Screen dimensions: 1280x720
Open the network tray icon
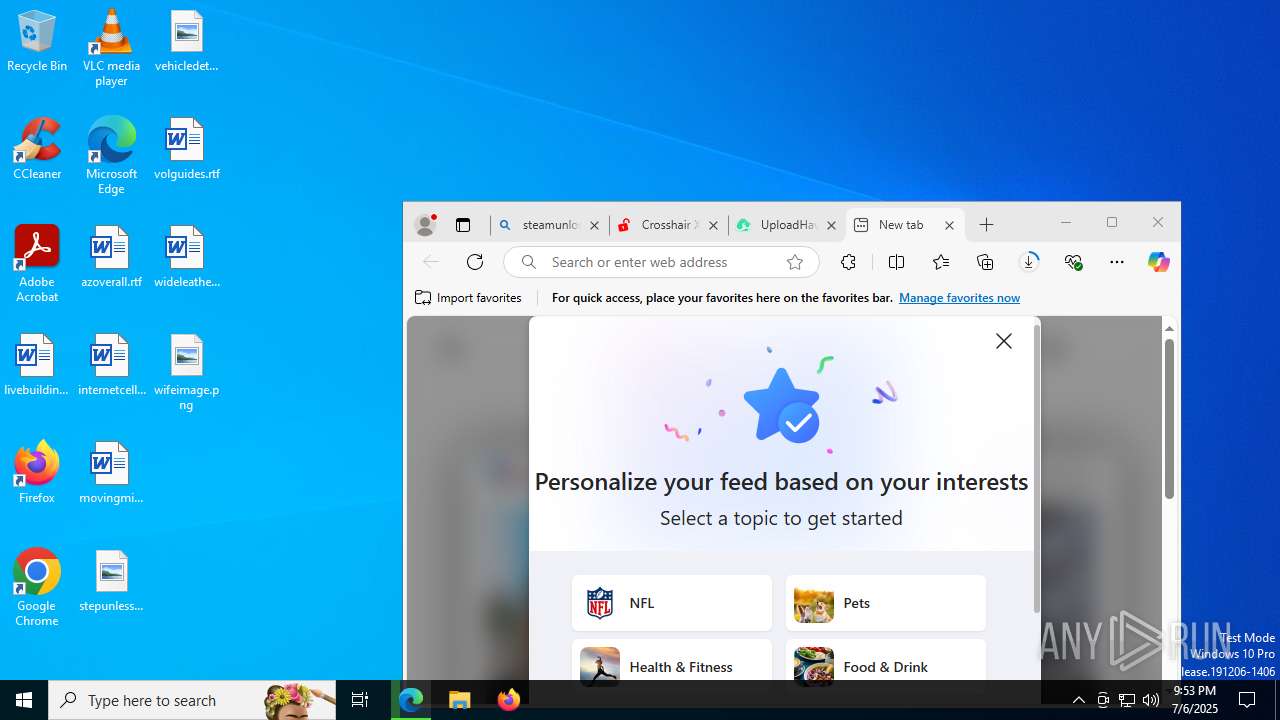[x=1127, y=700]
